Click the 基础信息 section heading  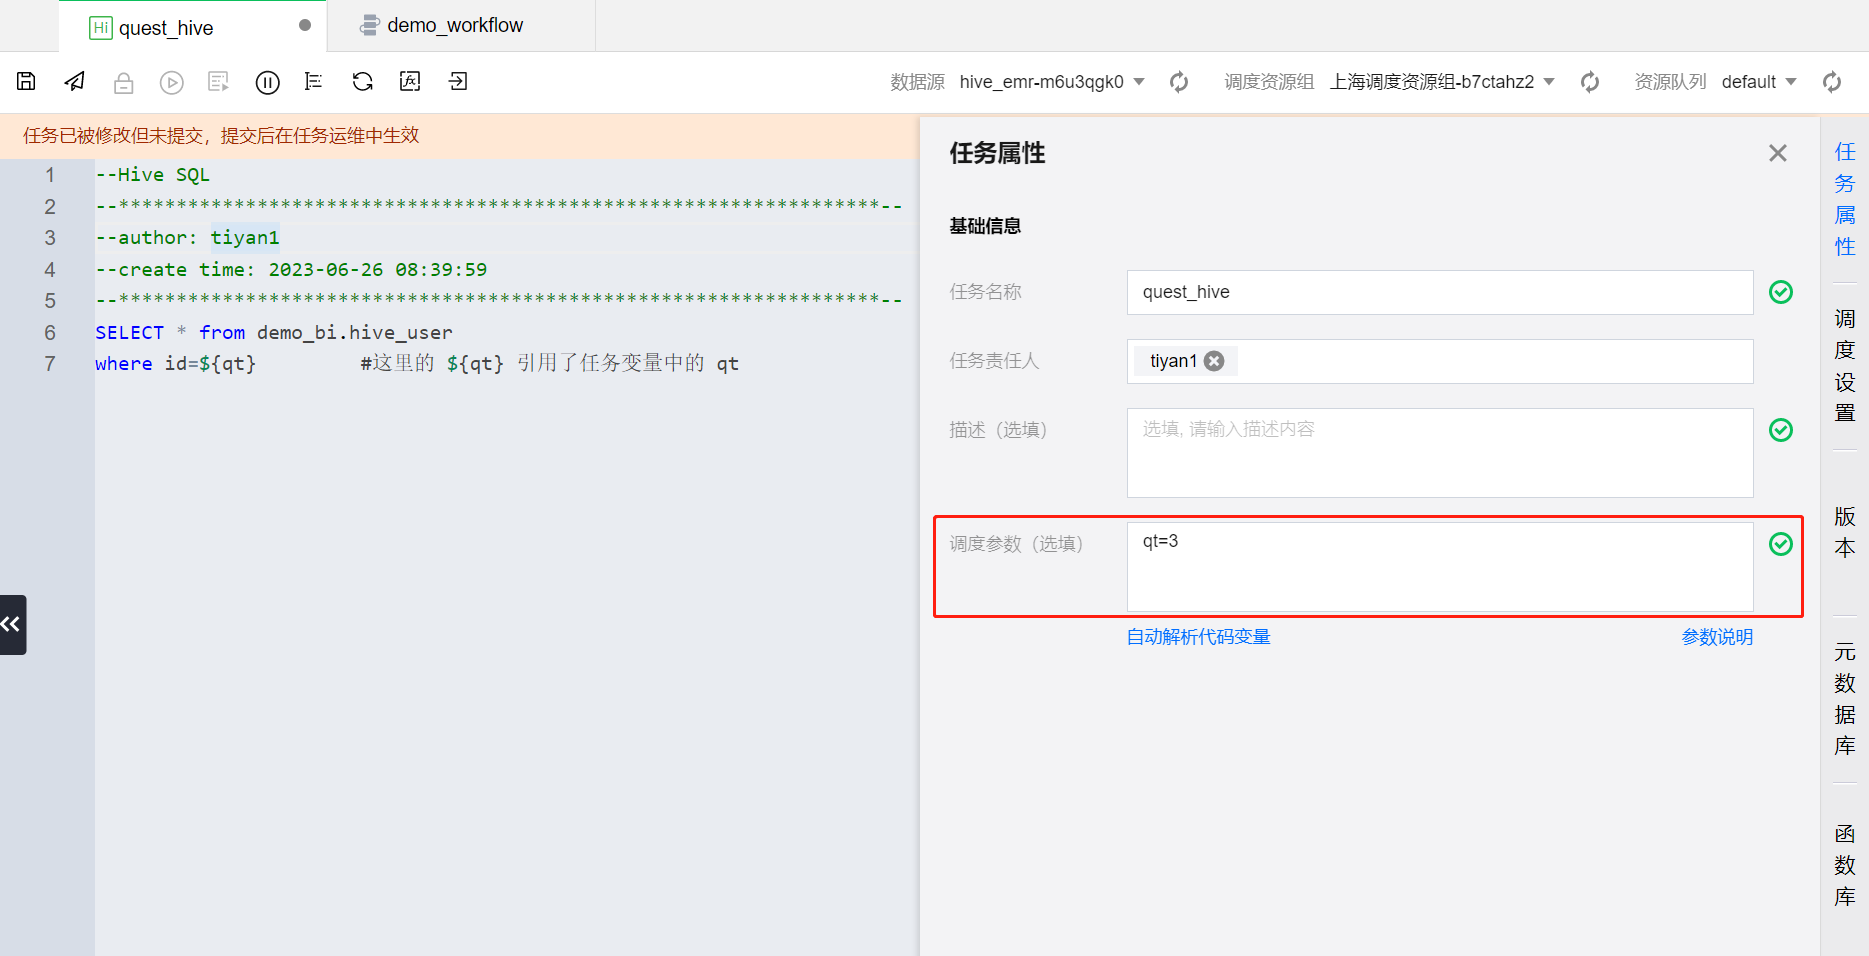click(985, 226)
